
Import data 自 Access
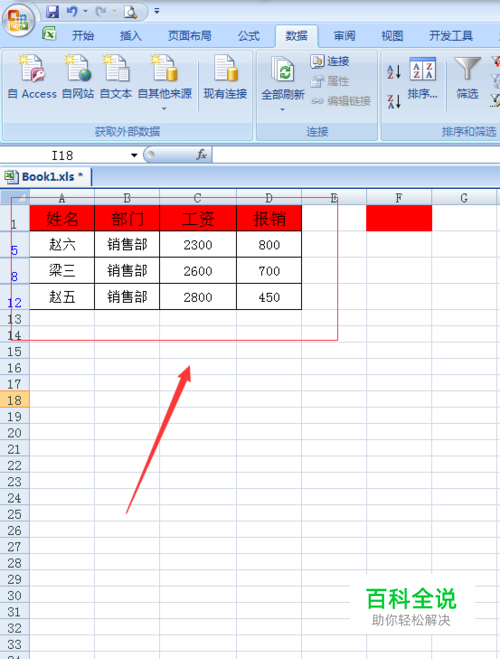(x=32, y=77)
